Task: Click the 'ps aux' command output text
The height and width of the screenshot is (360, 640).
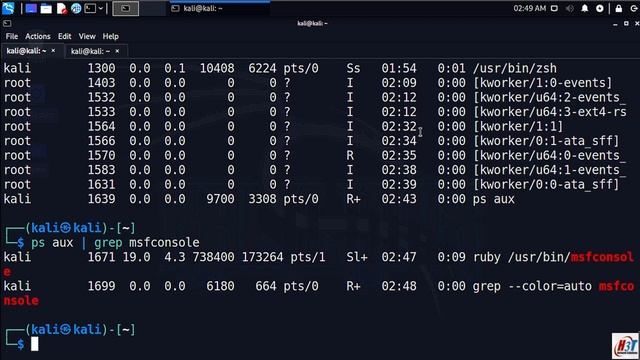Action: pos(494,199)
